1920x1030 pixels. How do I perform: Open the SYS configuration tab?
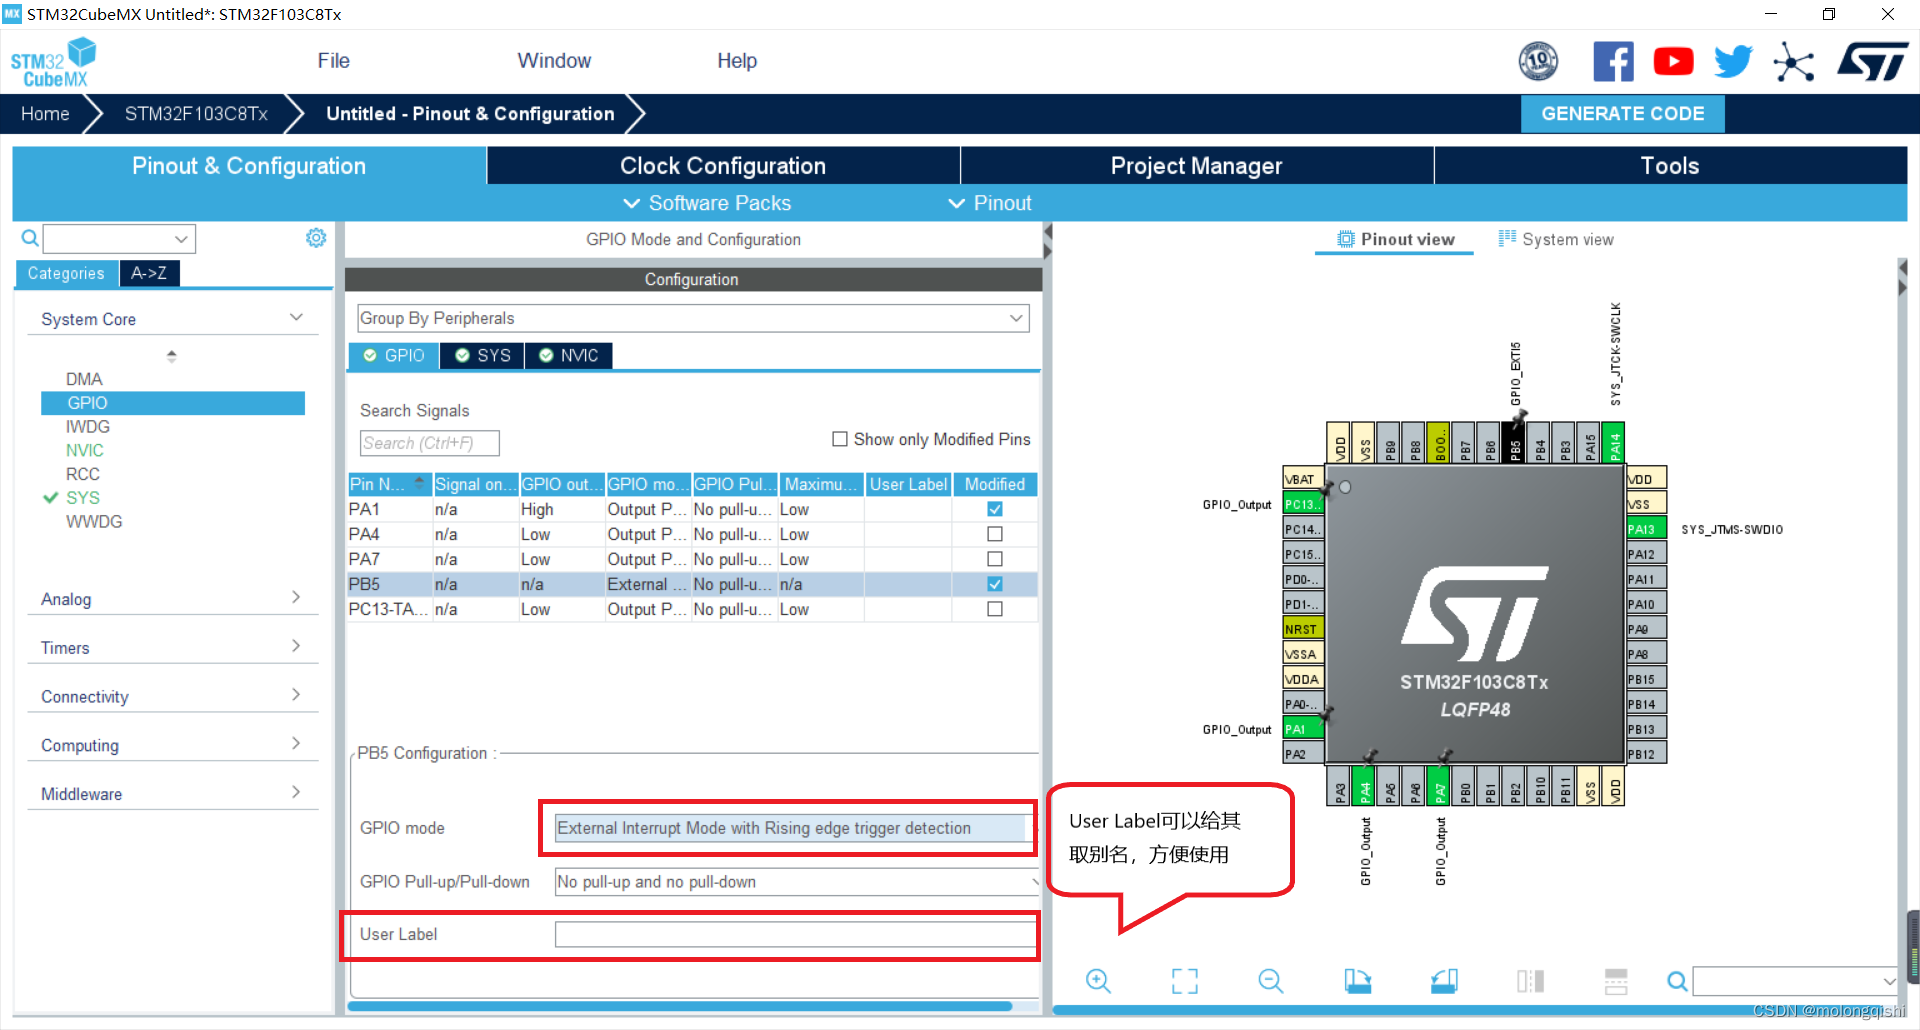482,356
